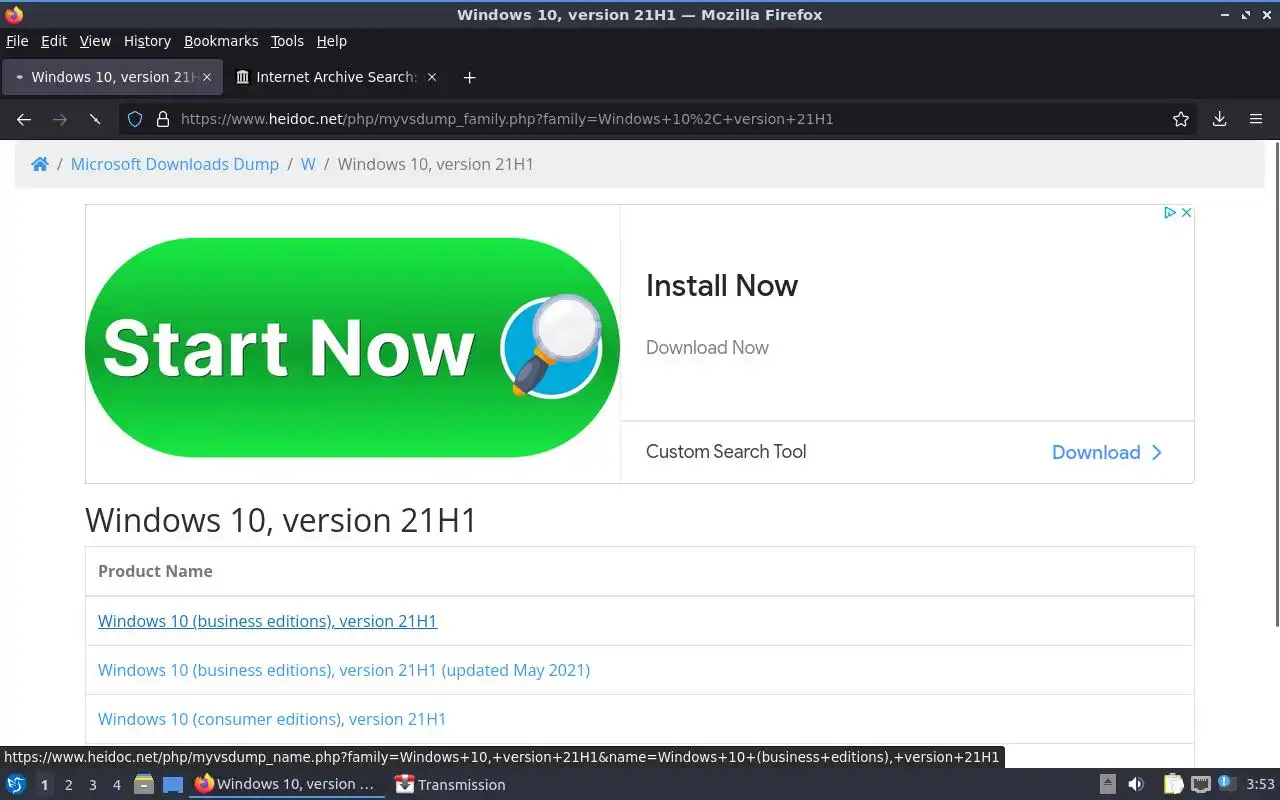Close the Internet Archive Search tab
The height and width of the screenshot is (800, 1280).
432,77
